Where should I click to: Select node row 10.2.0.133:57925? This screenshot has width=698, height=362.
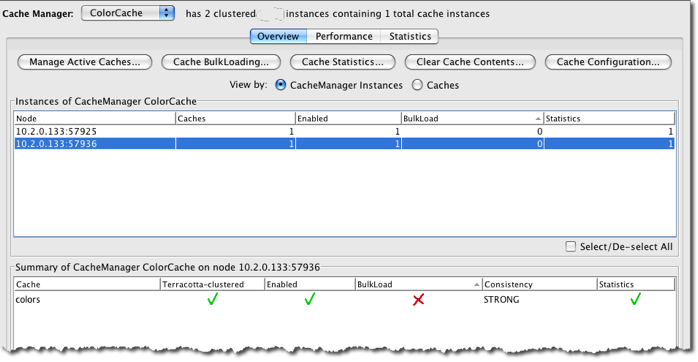point(344,131)
